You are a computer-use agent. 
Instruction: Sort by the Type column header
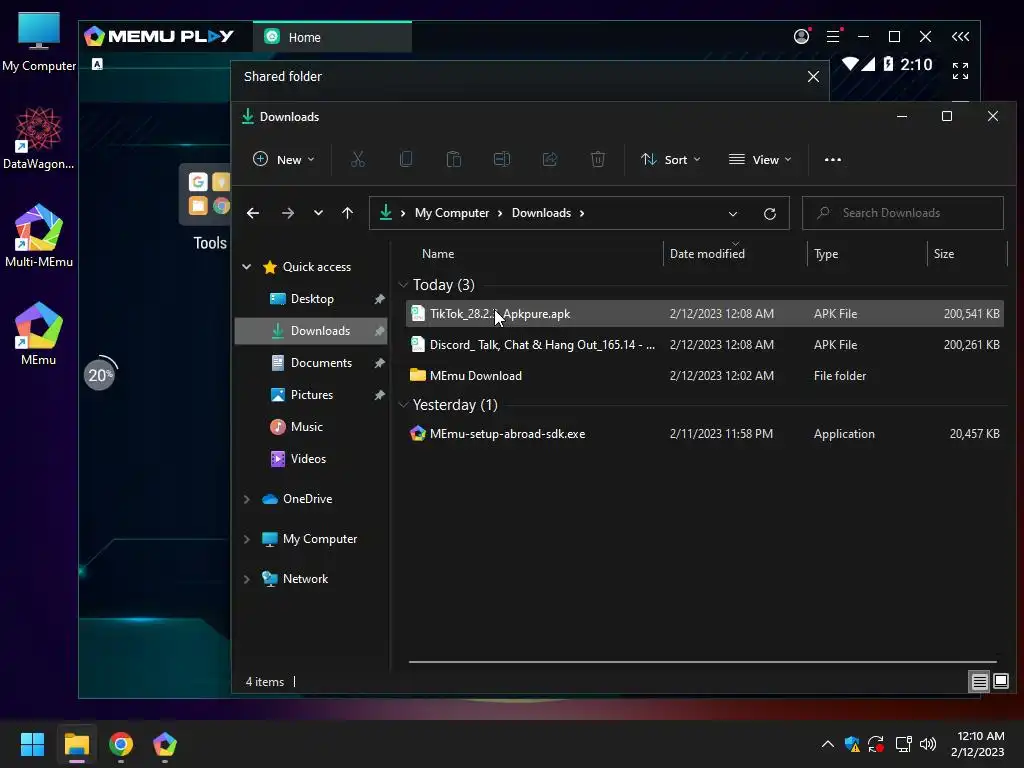[x=867, y=254]
